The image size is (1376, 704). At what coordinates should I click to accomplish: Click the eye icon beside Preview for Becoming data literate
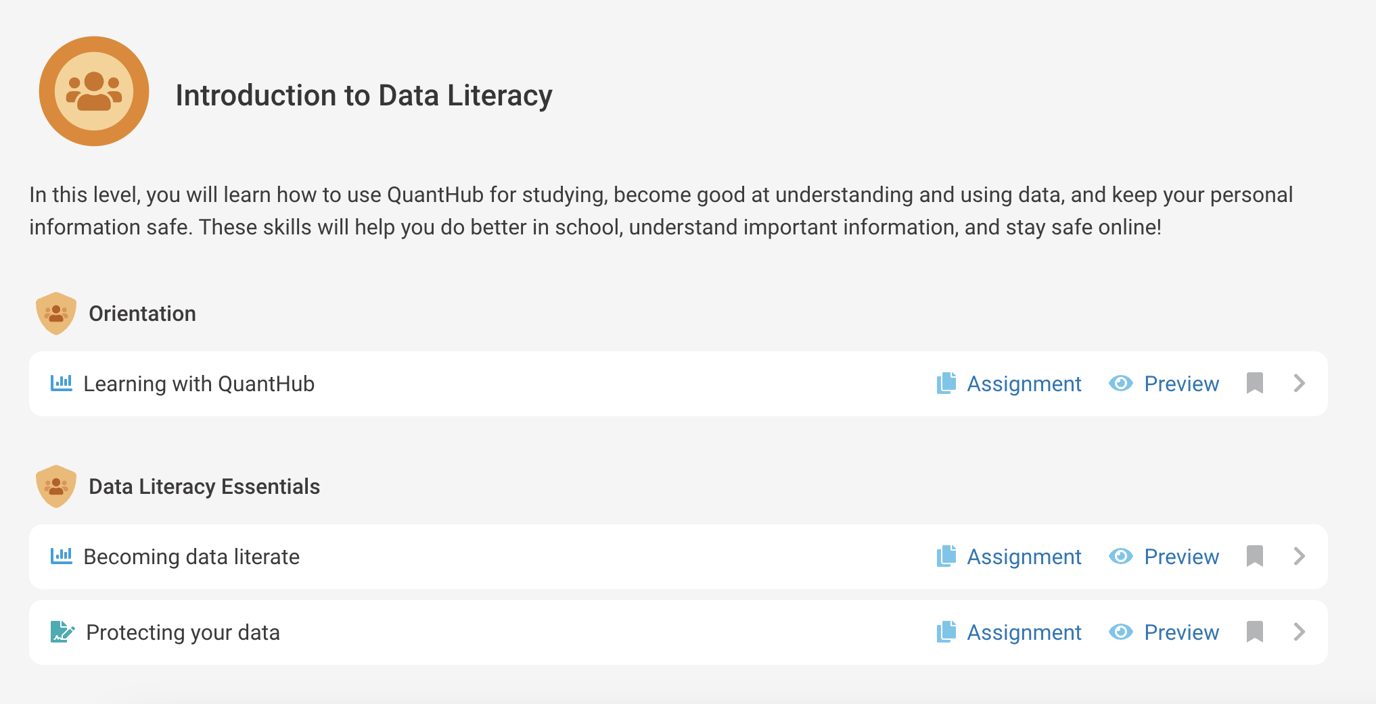coord(1120,556)
